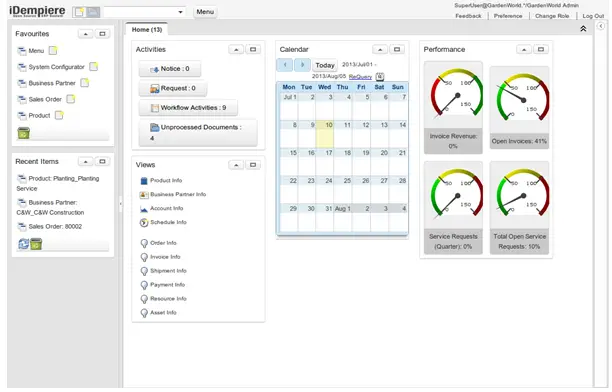Click new record icon next to Business Partner
The width and height of the screenshot is (612, 392).
click(x=85, y=83)
